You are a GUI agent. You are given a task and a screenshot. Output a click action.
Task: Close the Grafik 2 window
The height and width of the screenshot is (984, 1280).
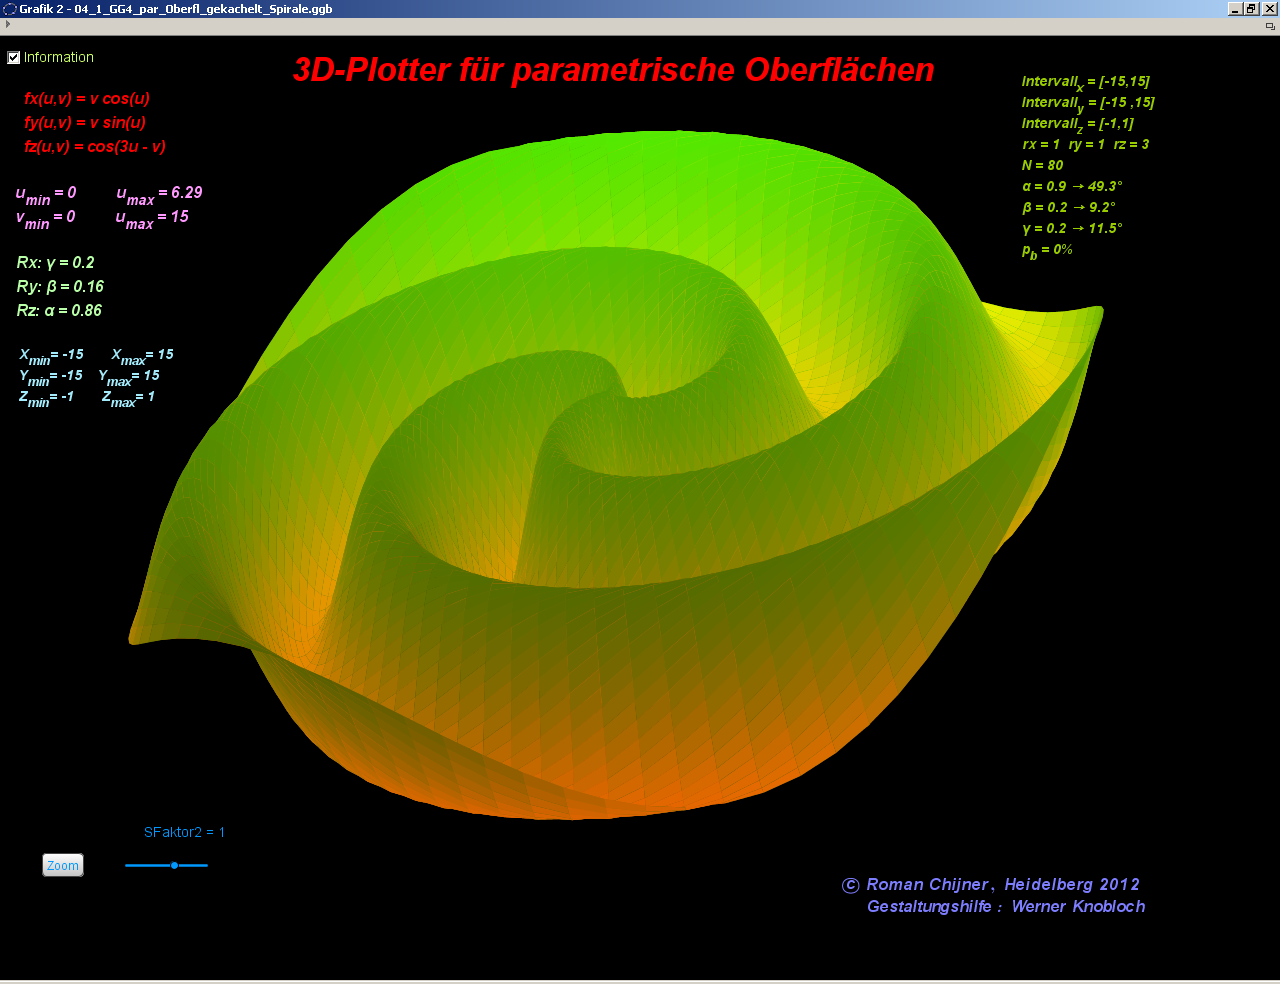(x=1269, y=9)
